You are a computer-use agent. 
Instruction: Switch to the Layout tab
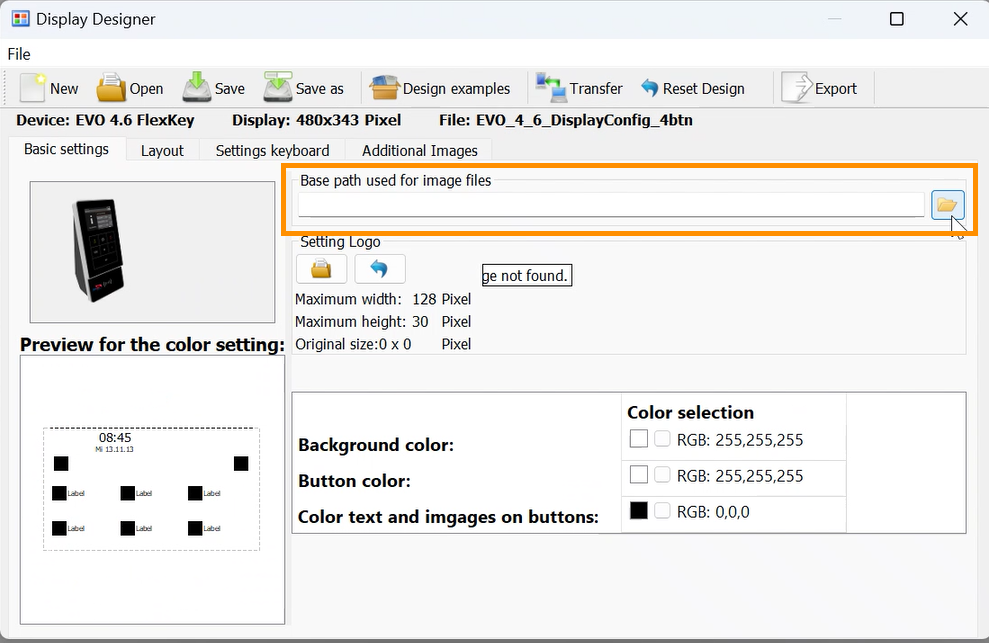[162, 150]
